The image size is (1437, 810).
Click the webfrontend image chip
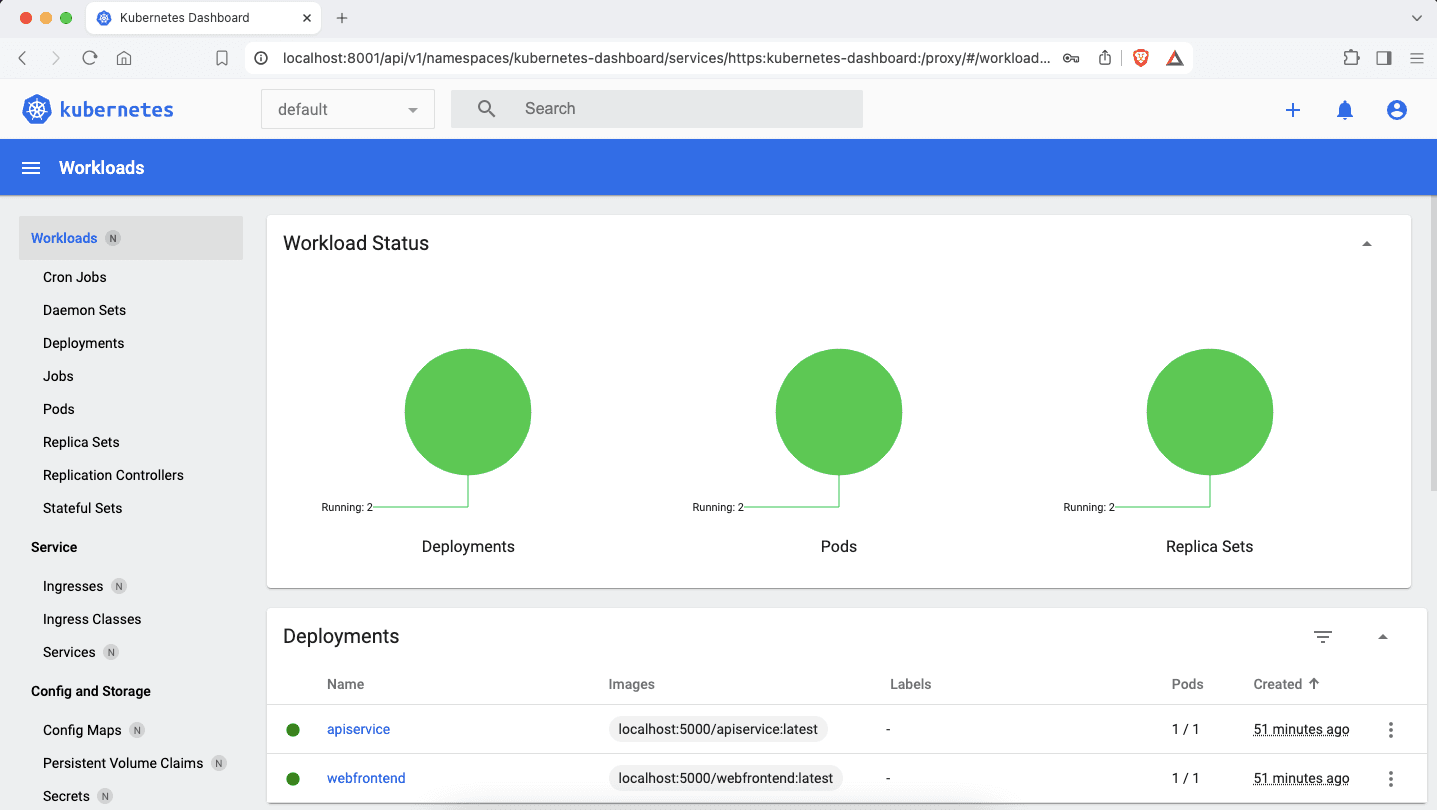tap(726, 779)
